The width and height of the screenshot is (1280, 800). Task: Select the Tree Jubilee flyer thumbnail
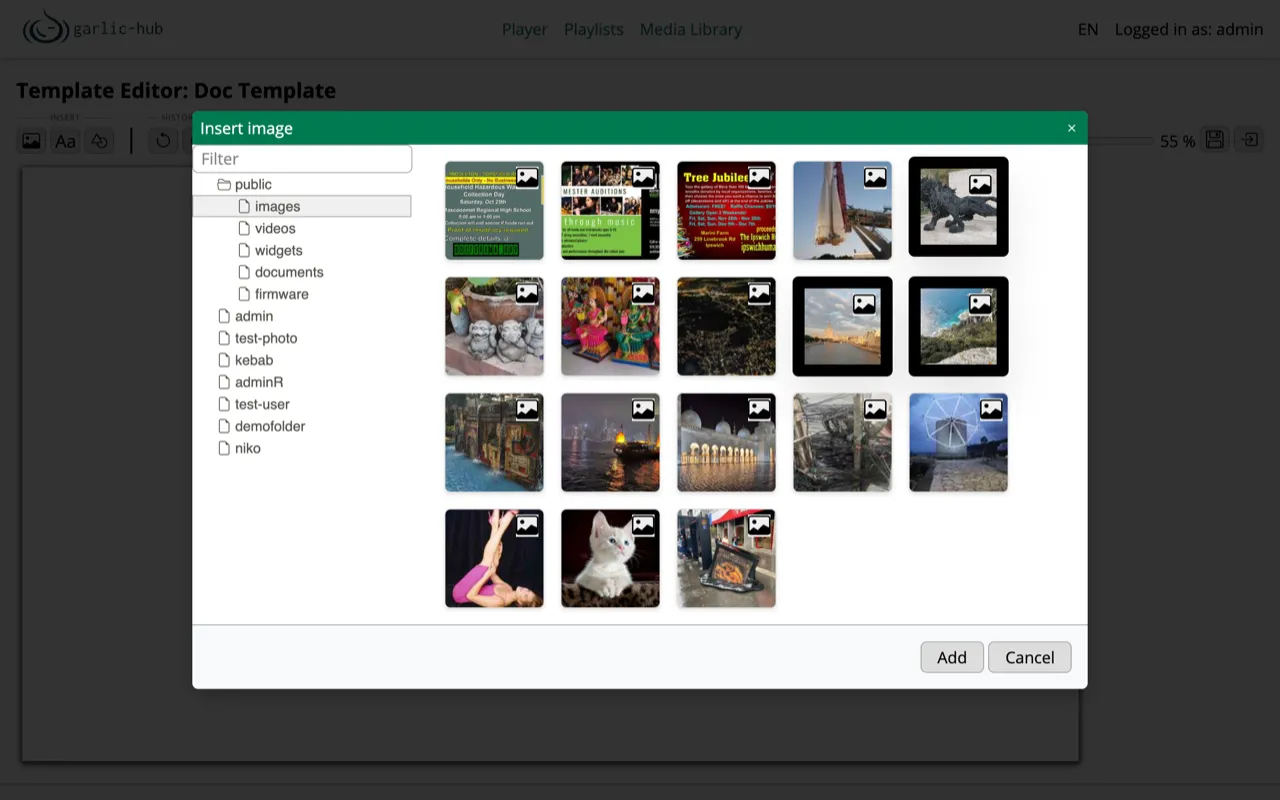pos(726,210)
